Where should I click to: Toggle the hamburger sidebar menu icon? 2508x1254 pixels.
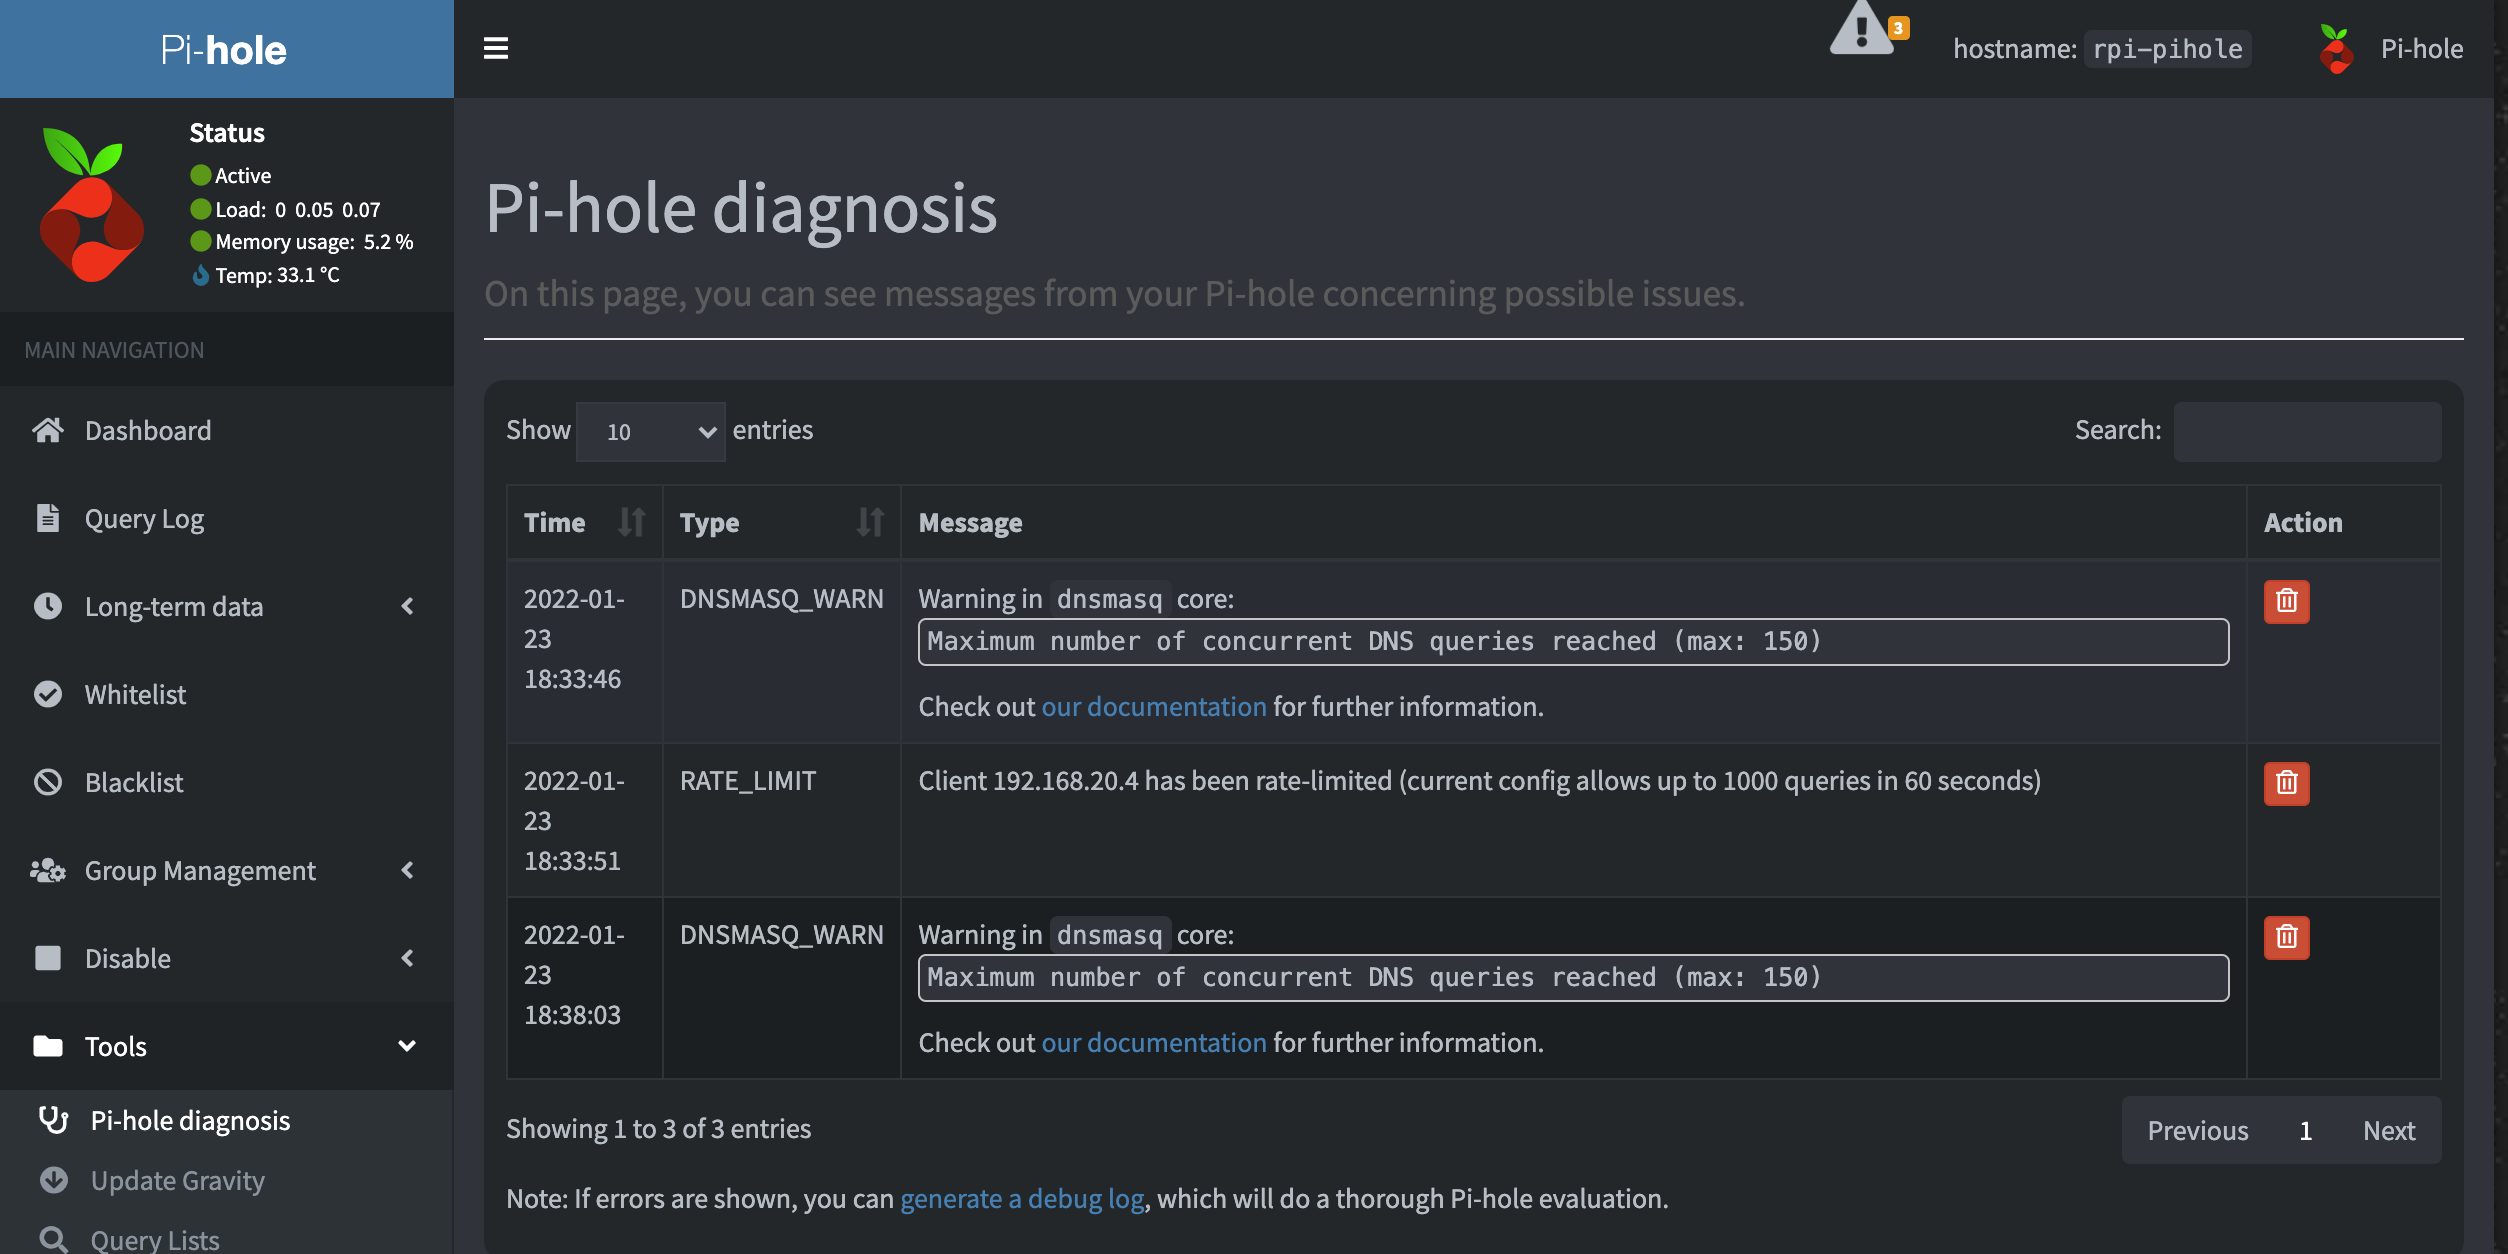click(496, 48)
